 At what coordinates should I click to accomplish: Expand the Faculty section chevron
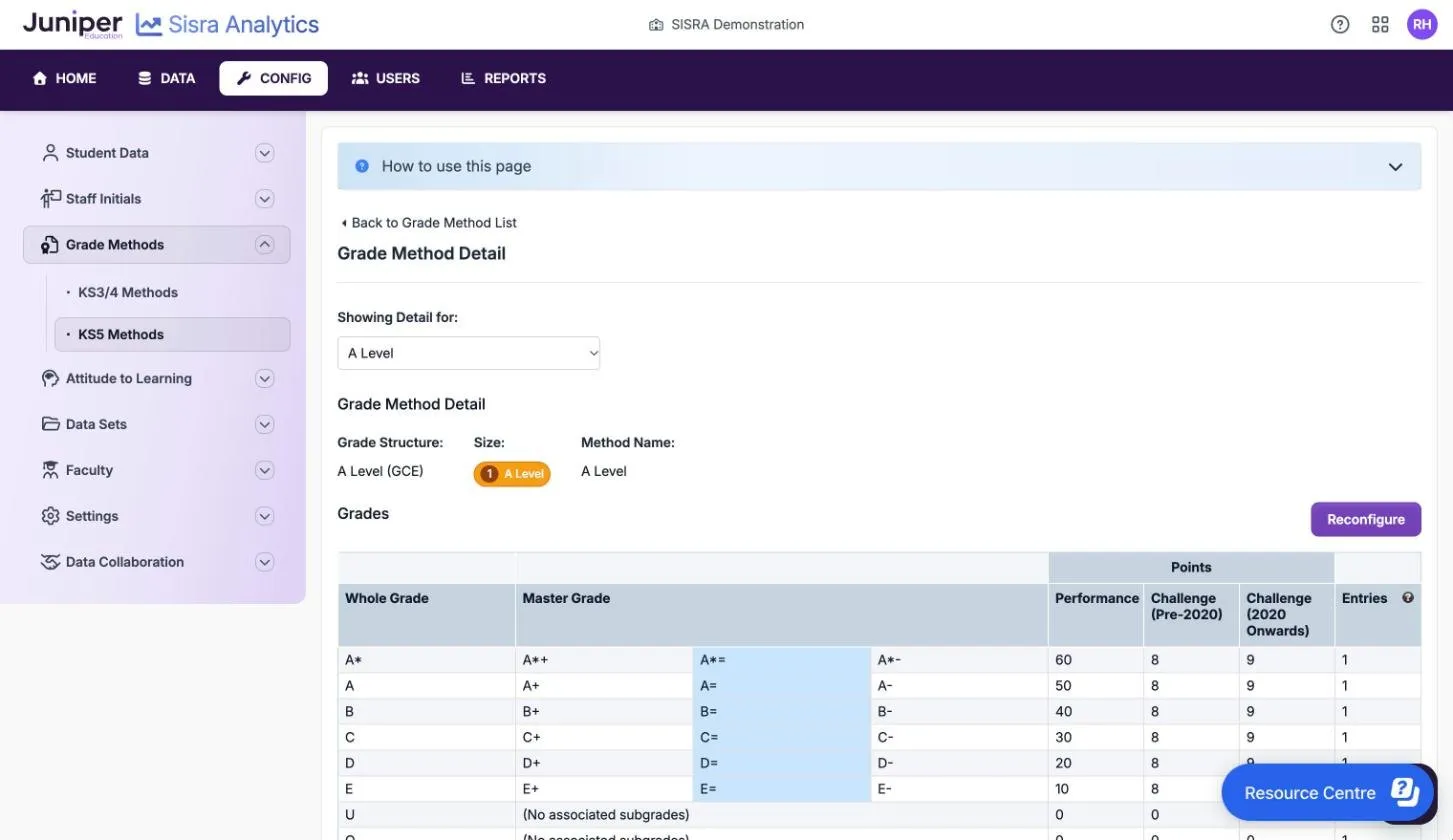264,470
